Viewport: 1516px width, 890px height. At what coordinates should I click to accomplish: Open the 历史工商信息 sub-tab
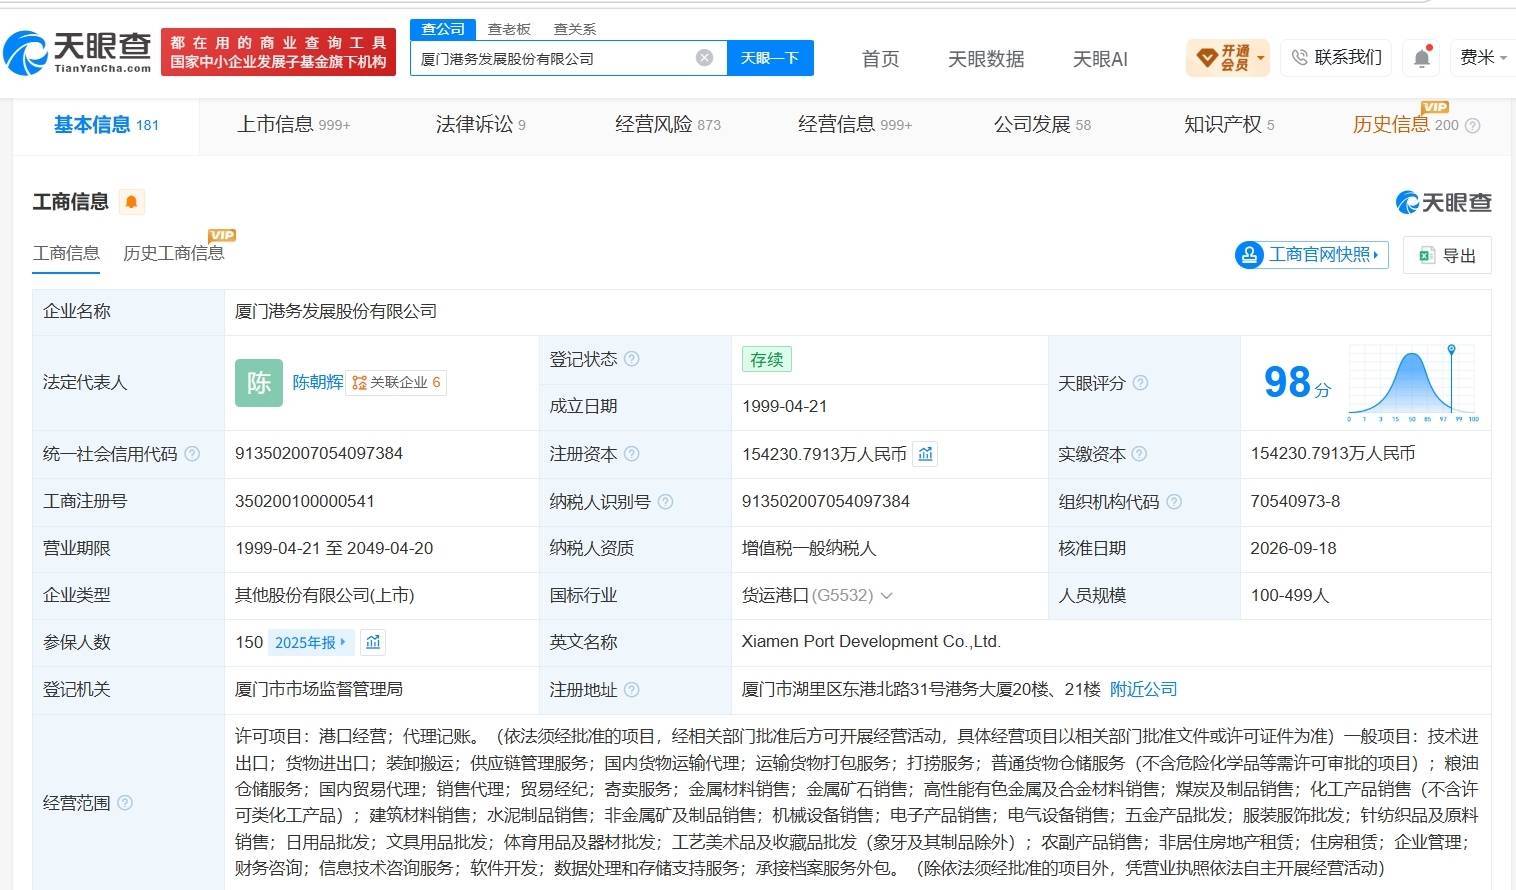point(174,253)
